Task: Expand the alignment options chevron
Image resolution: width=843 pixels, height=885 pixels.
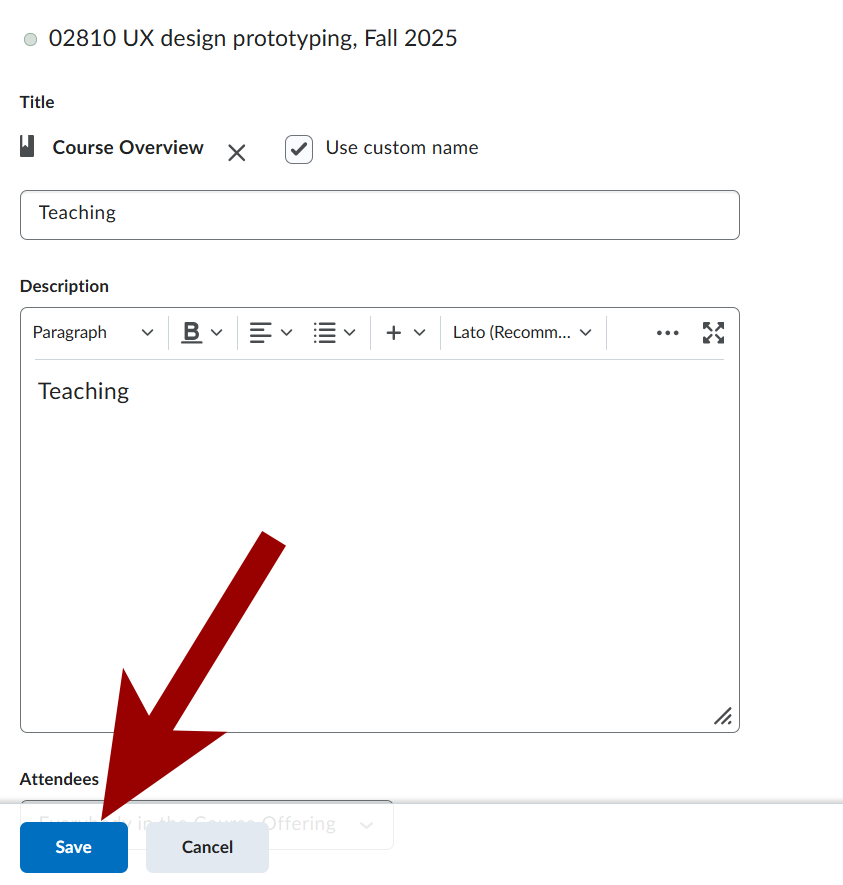Action: (x=287, y=333)
